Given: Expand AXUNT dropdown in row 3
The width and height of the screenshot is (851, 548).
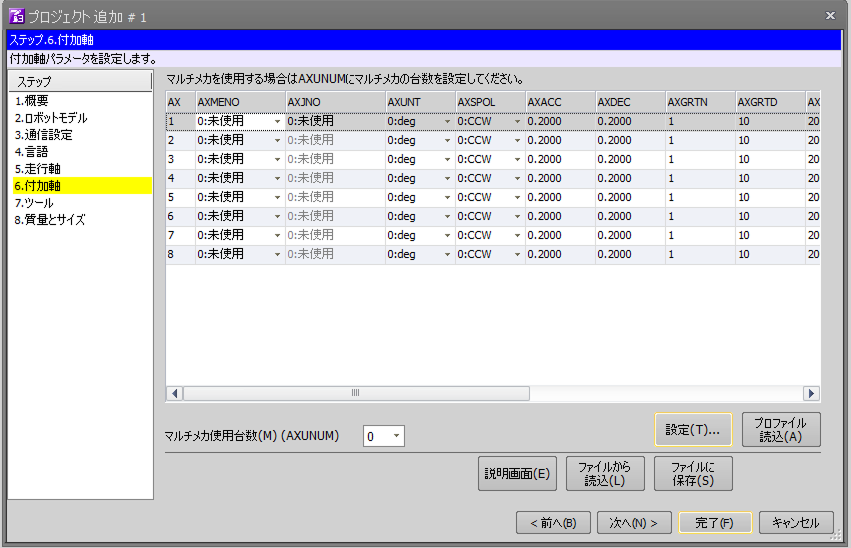Looking at the screenshot, I should [x=447, y=159].
